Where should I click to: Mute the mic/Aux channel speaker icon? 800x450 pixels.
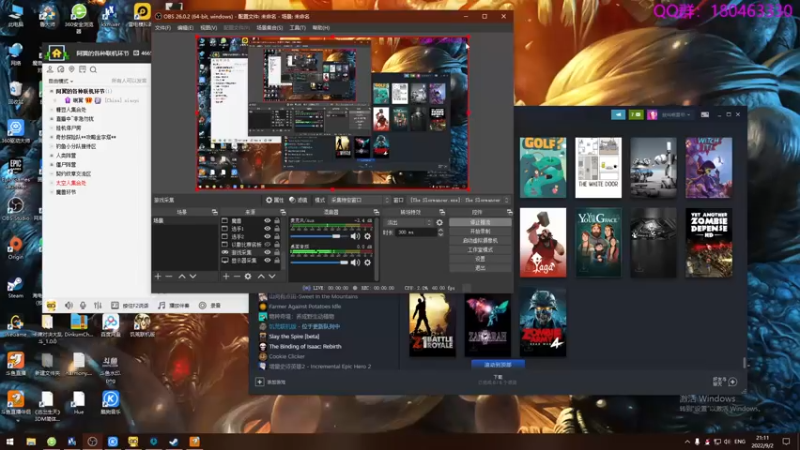point(355,236)
